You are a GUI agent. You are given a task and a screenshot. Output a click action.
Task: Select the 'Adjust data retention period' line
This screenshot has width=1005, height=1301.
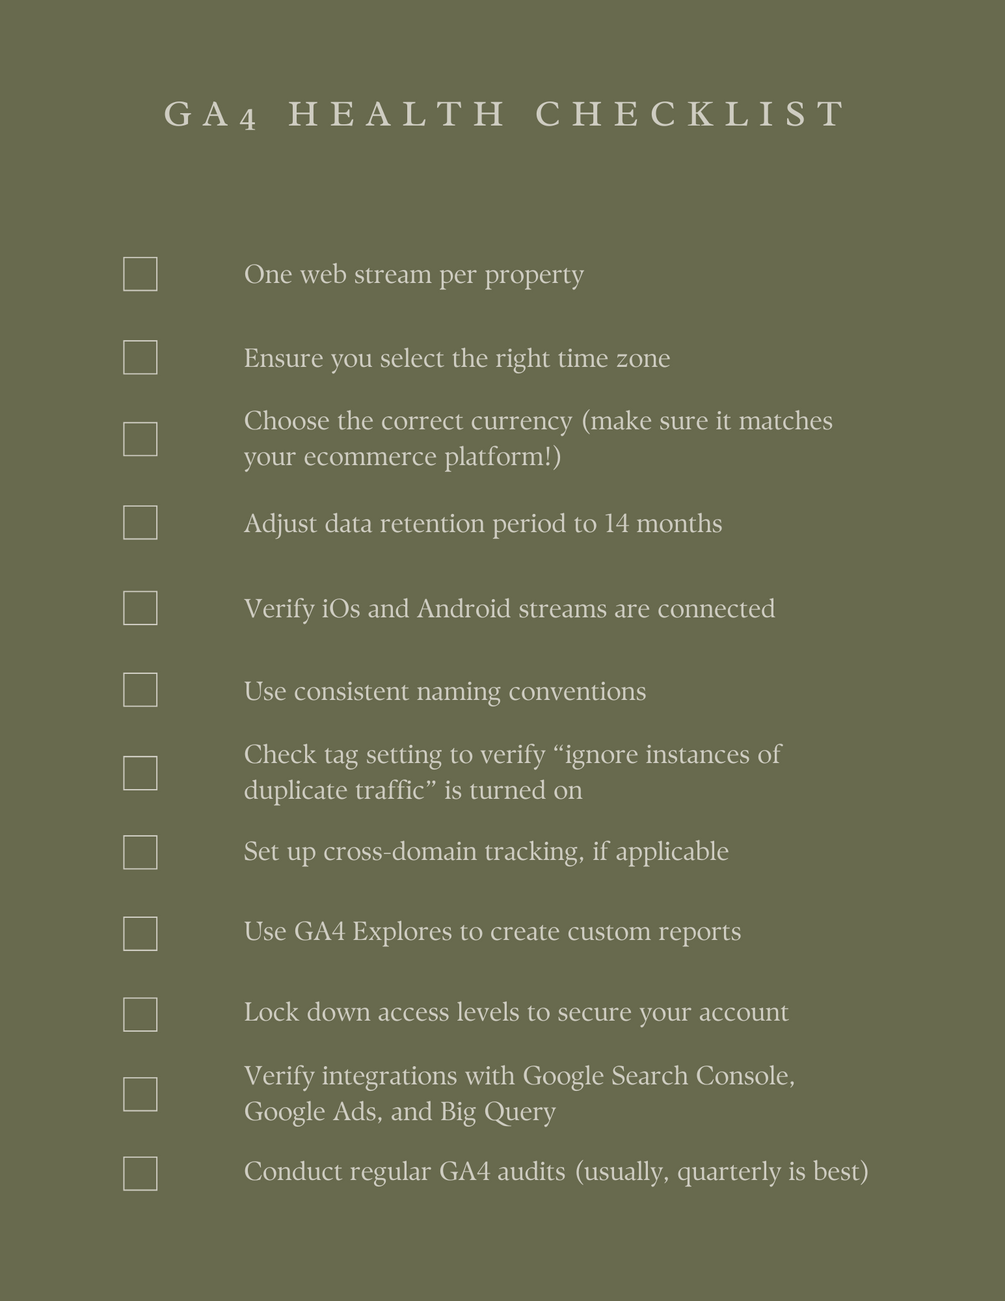pyautogui.click(x=482, y=524)
